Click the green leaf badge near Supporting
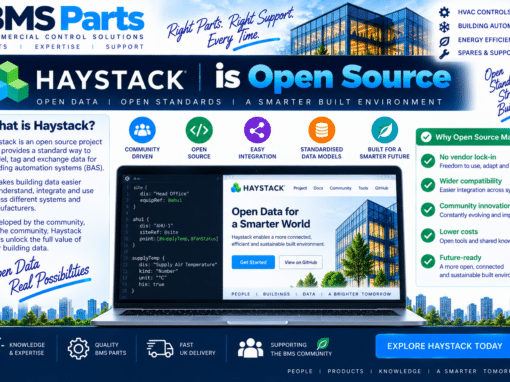 click(322, 344)
